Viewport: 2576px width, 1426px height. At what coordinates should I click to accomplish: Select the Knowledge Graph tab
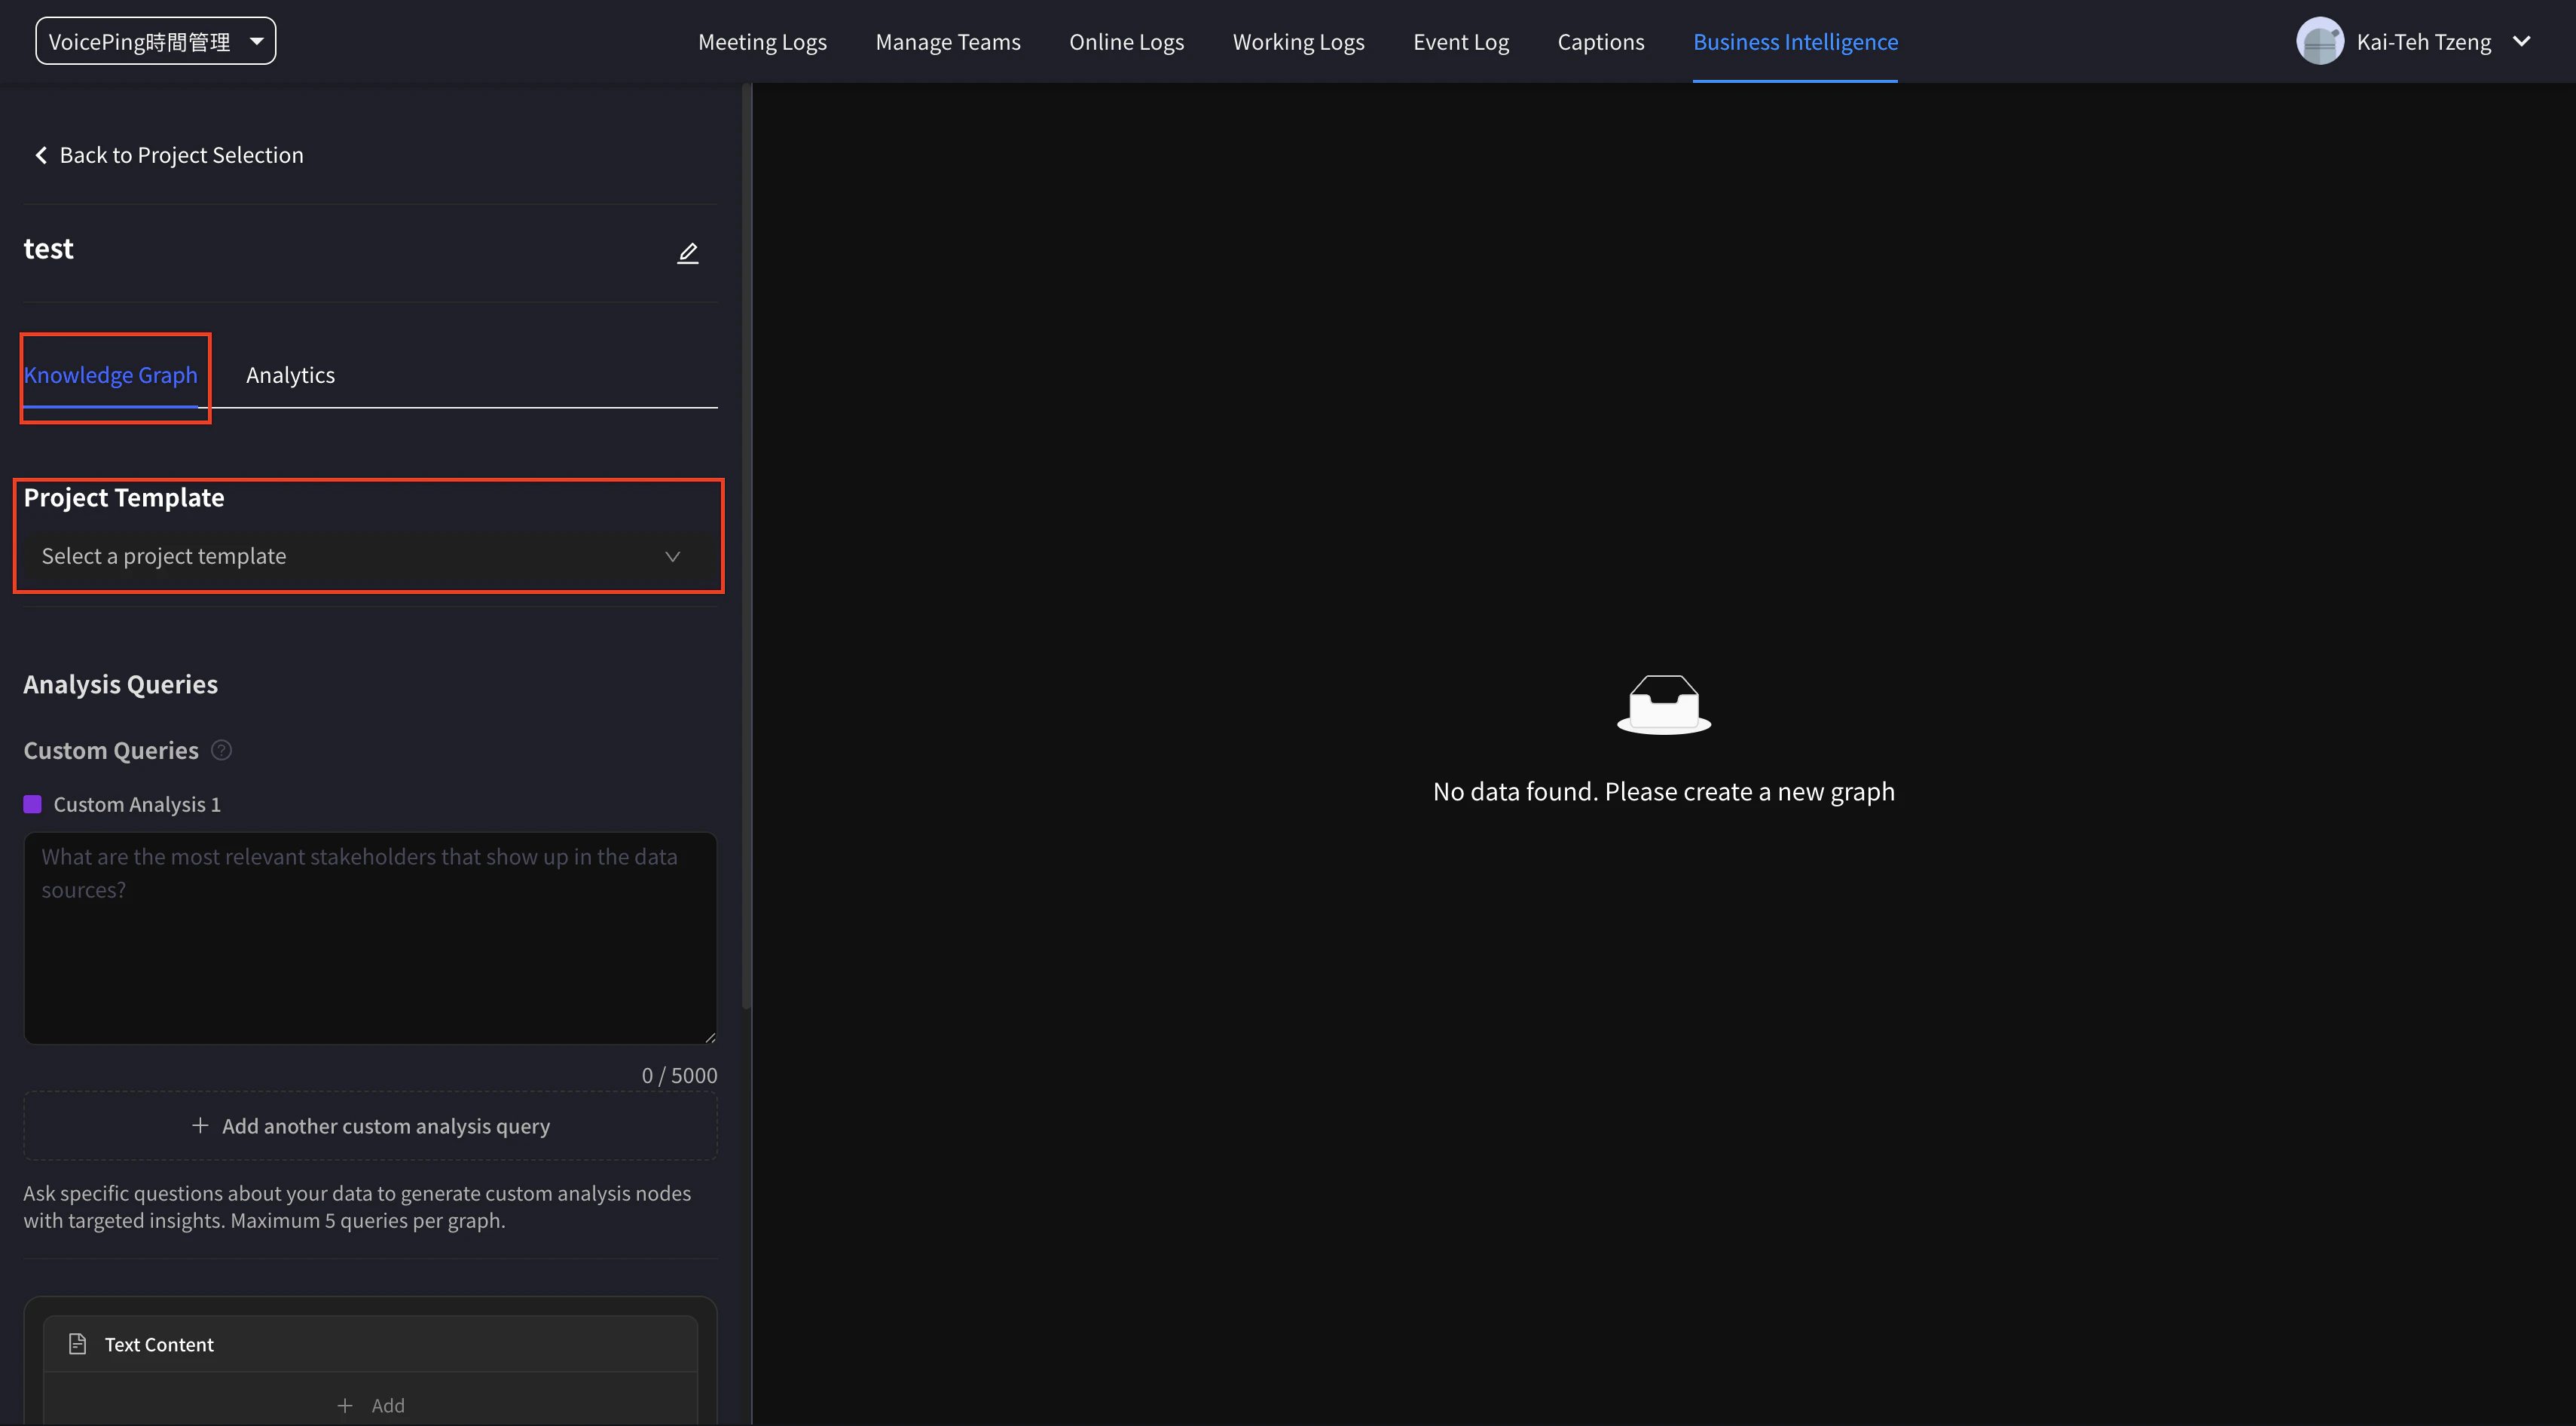(111, 375)
